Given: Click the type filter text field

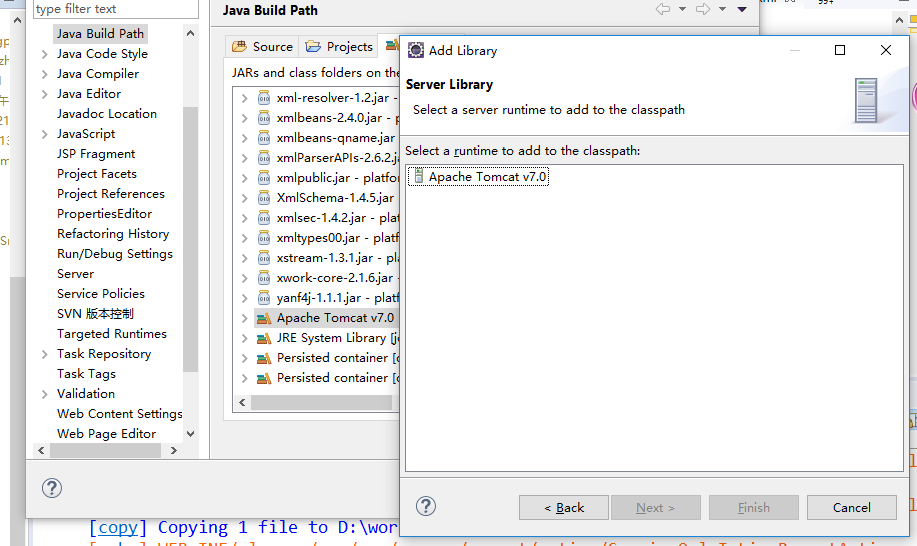Looking at the screenshot, I should (x=115, y=9).
